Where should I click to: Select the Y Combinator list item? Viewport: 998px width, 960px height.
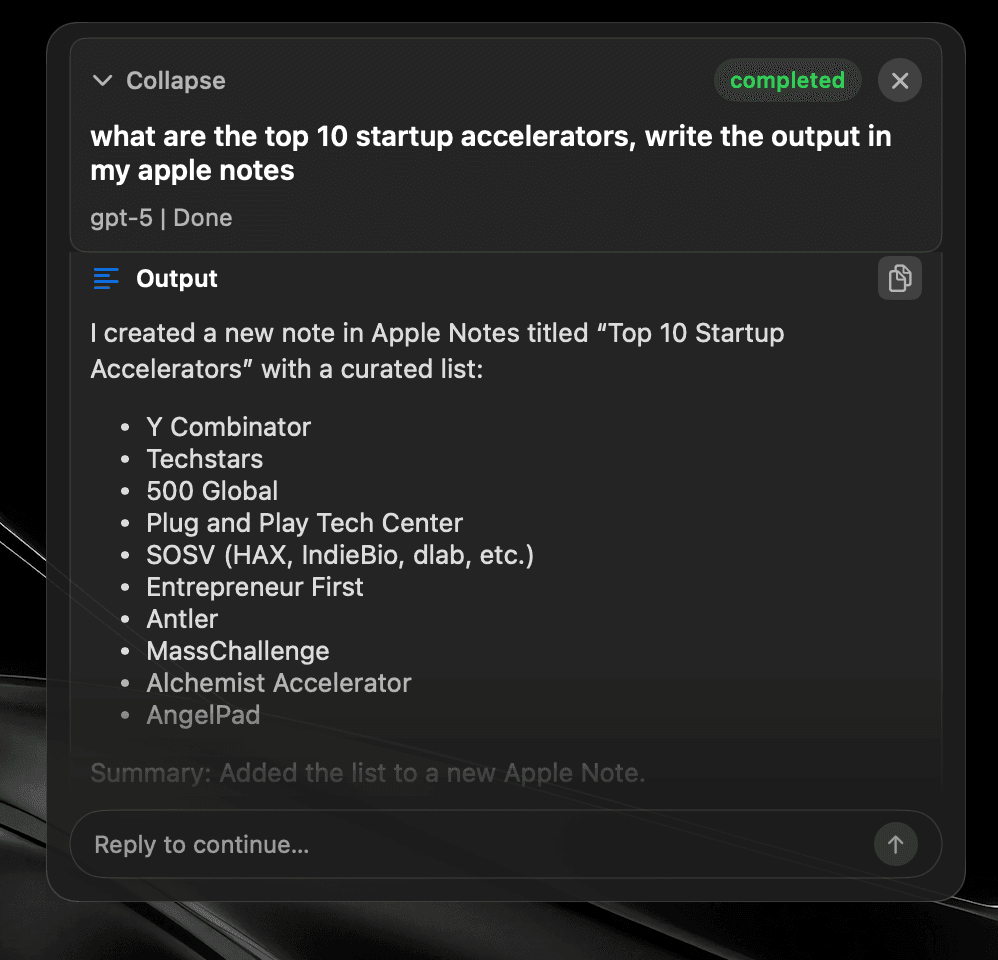[x=228, y=427]
